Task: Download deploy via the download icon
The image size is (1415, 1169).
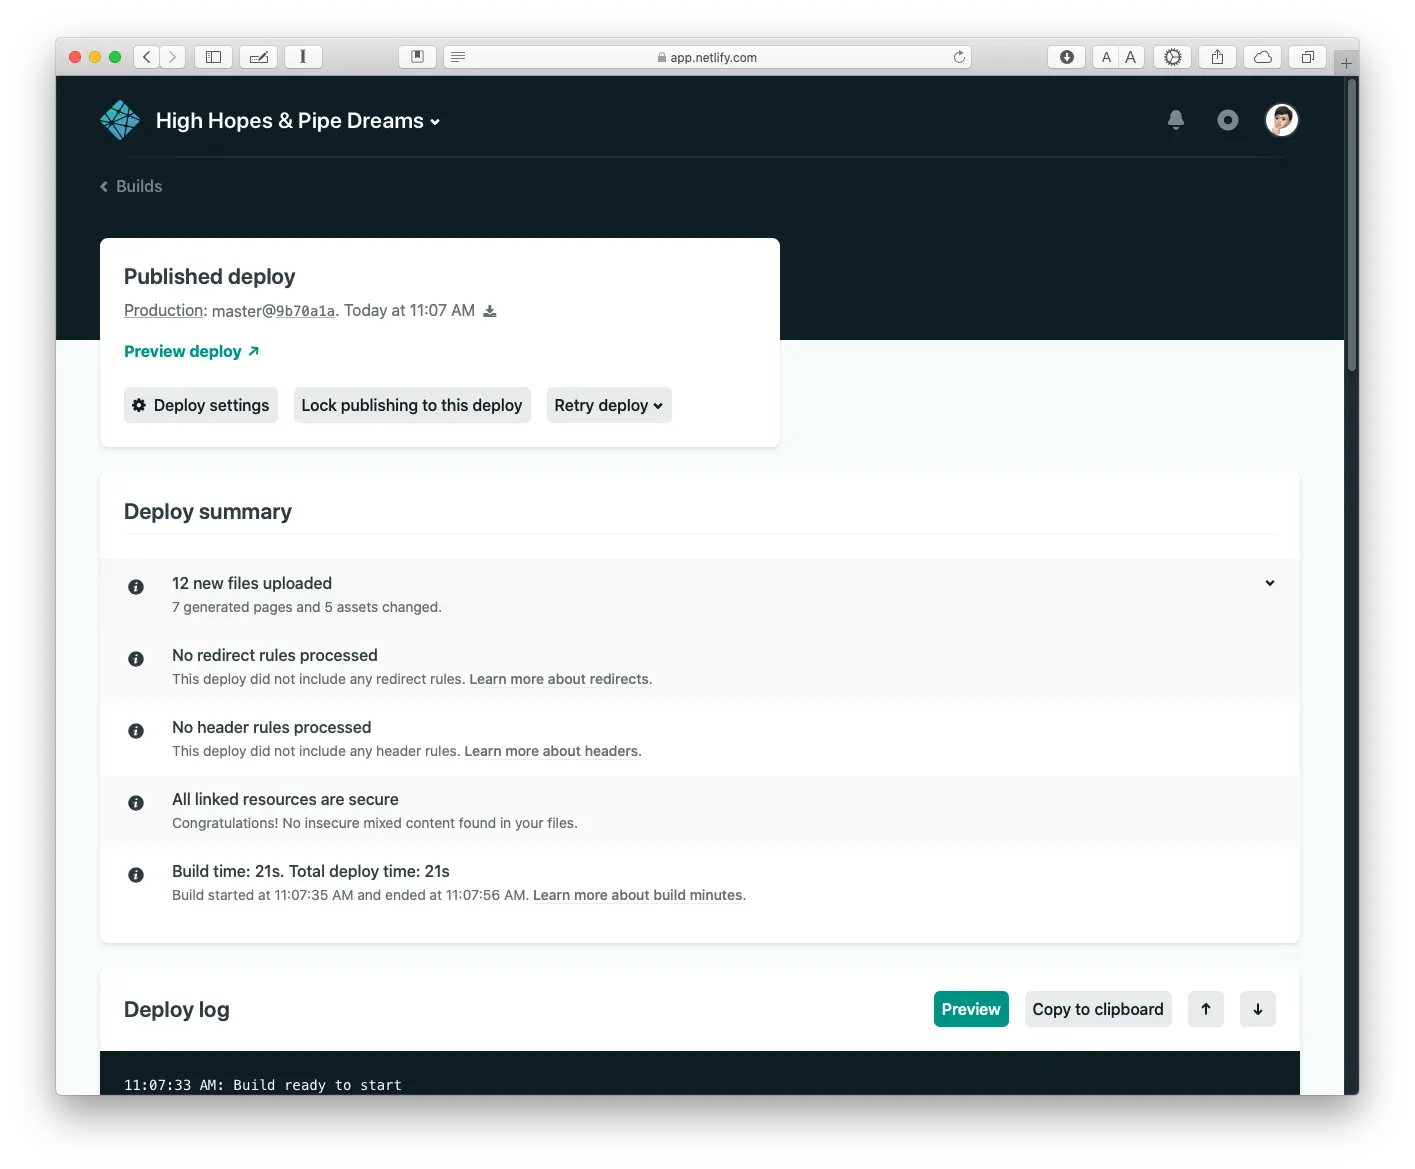Action: (x=490, y=311)
